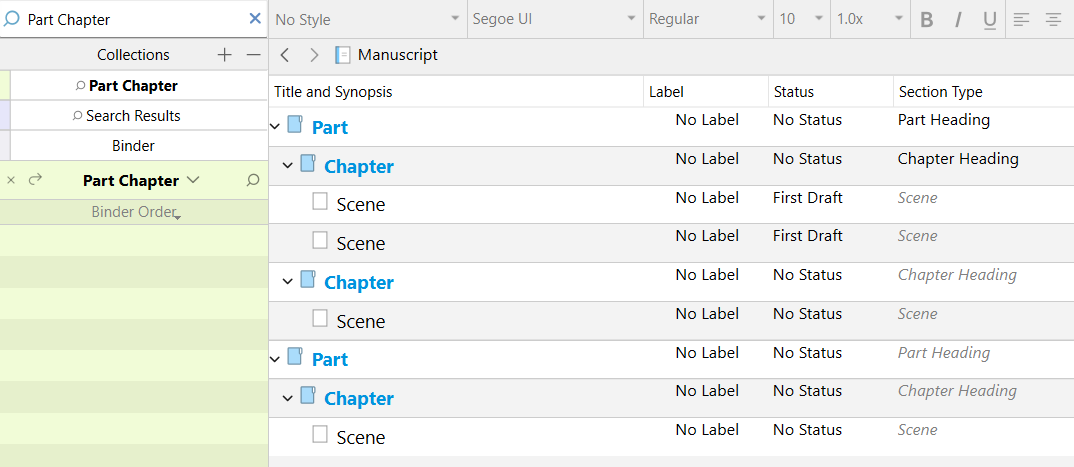The image size is (1074, 467).
Task: Select the Binder collection tab
Action: tap(133, 146)
